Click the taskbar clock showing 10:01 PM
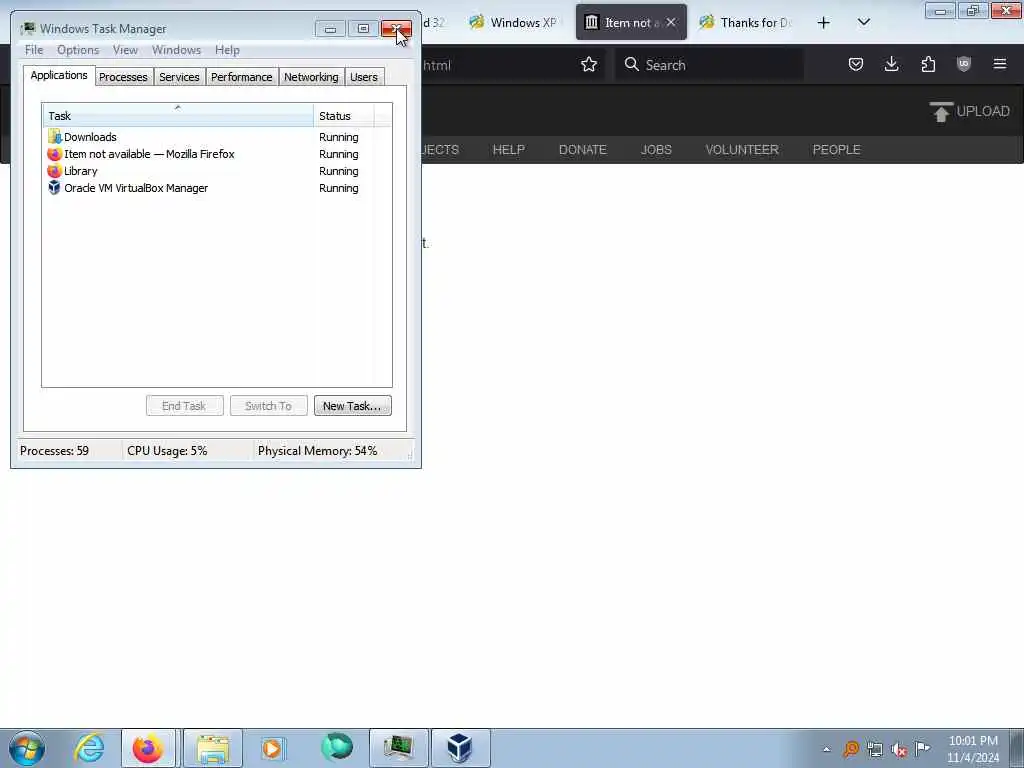Image resolution: width=1024 pixels, height=768 pixels. 973,749
